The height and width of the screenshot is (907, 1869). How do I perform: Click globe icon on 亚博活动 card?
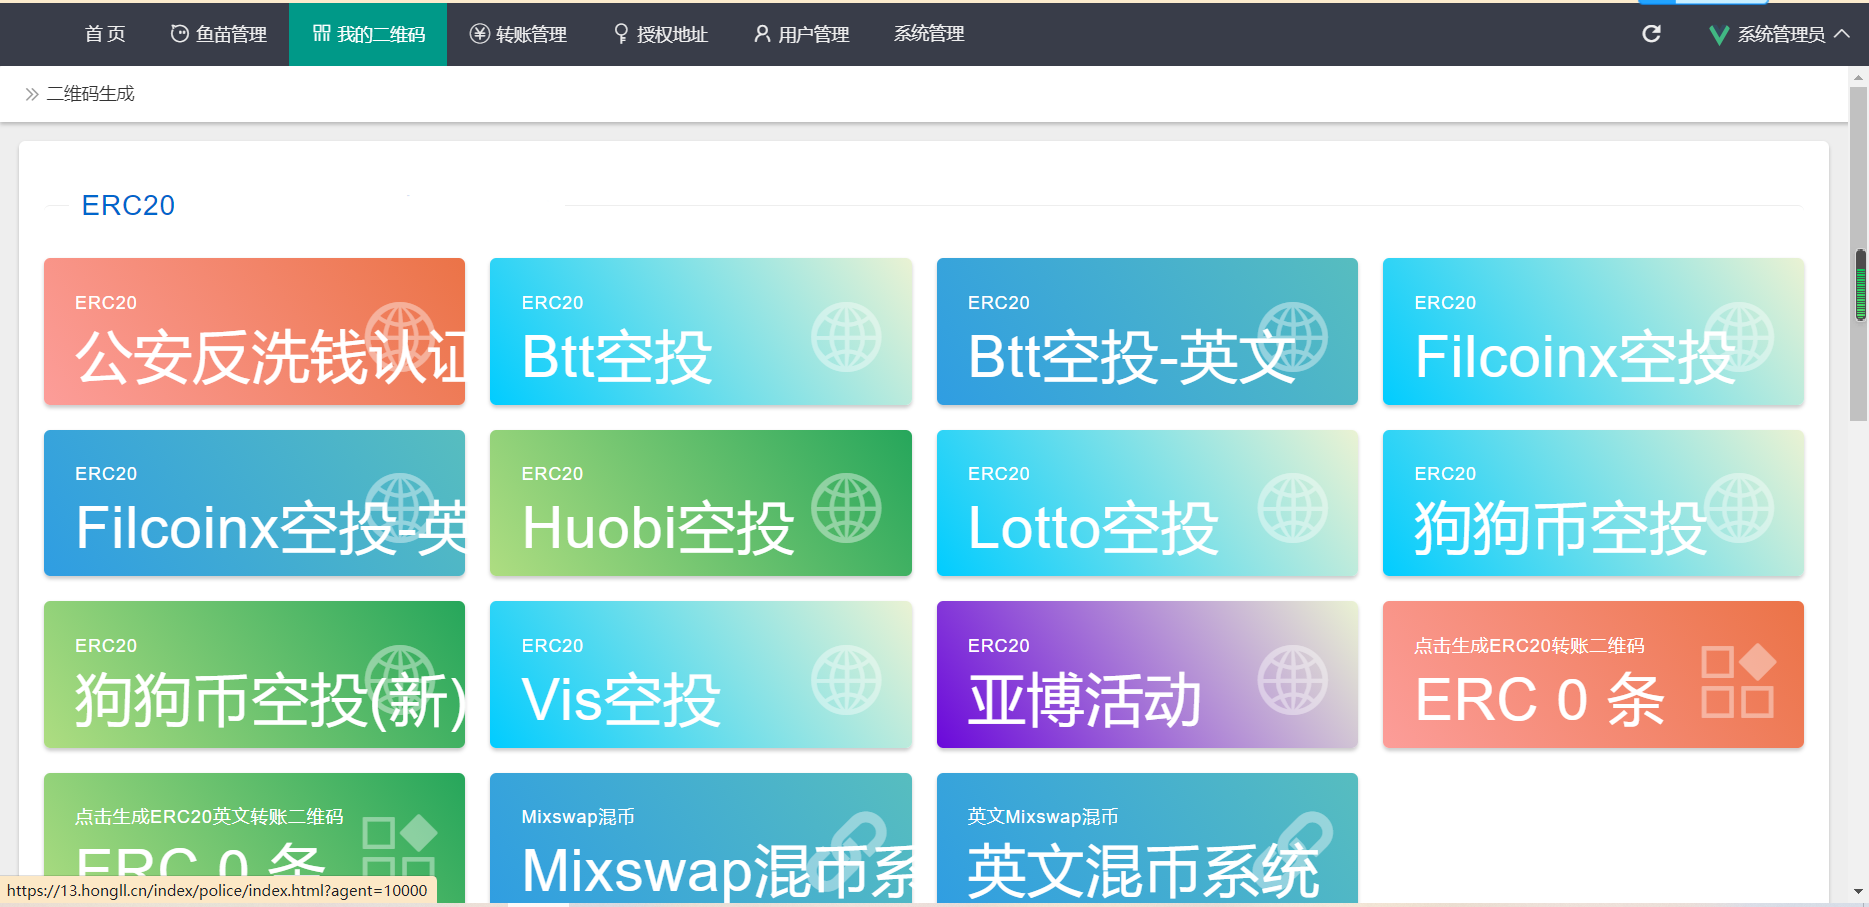coord(1292,680)
